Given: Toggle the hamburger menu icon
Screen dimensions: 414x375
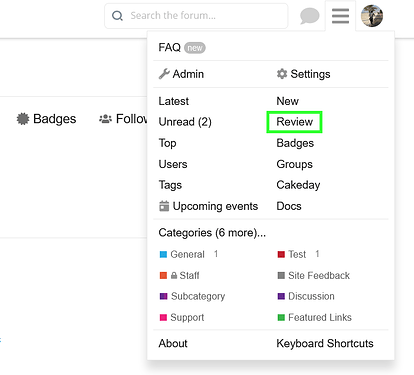Looking at the screenshot, I should (x=340, y=16).
